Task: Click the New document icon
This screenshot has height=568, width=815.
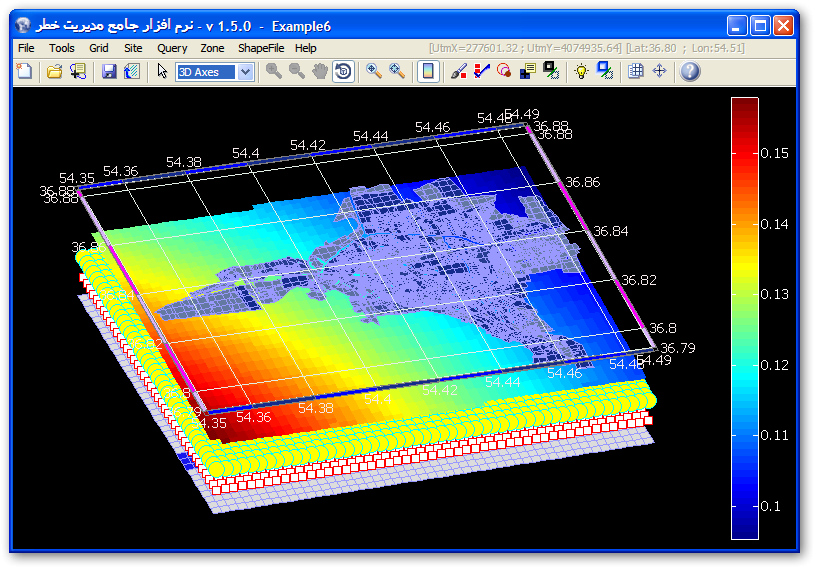Action: [25, 71]
